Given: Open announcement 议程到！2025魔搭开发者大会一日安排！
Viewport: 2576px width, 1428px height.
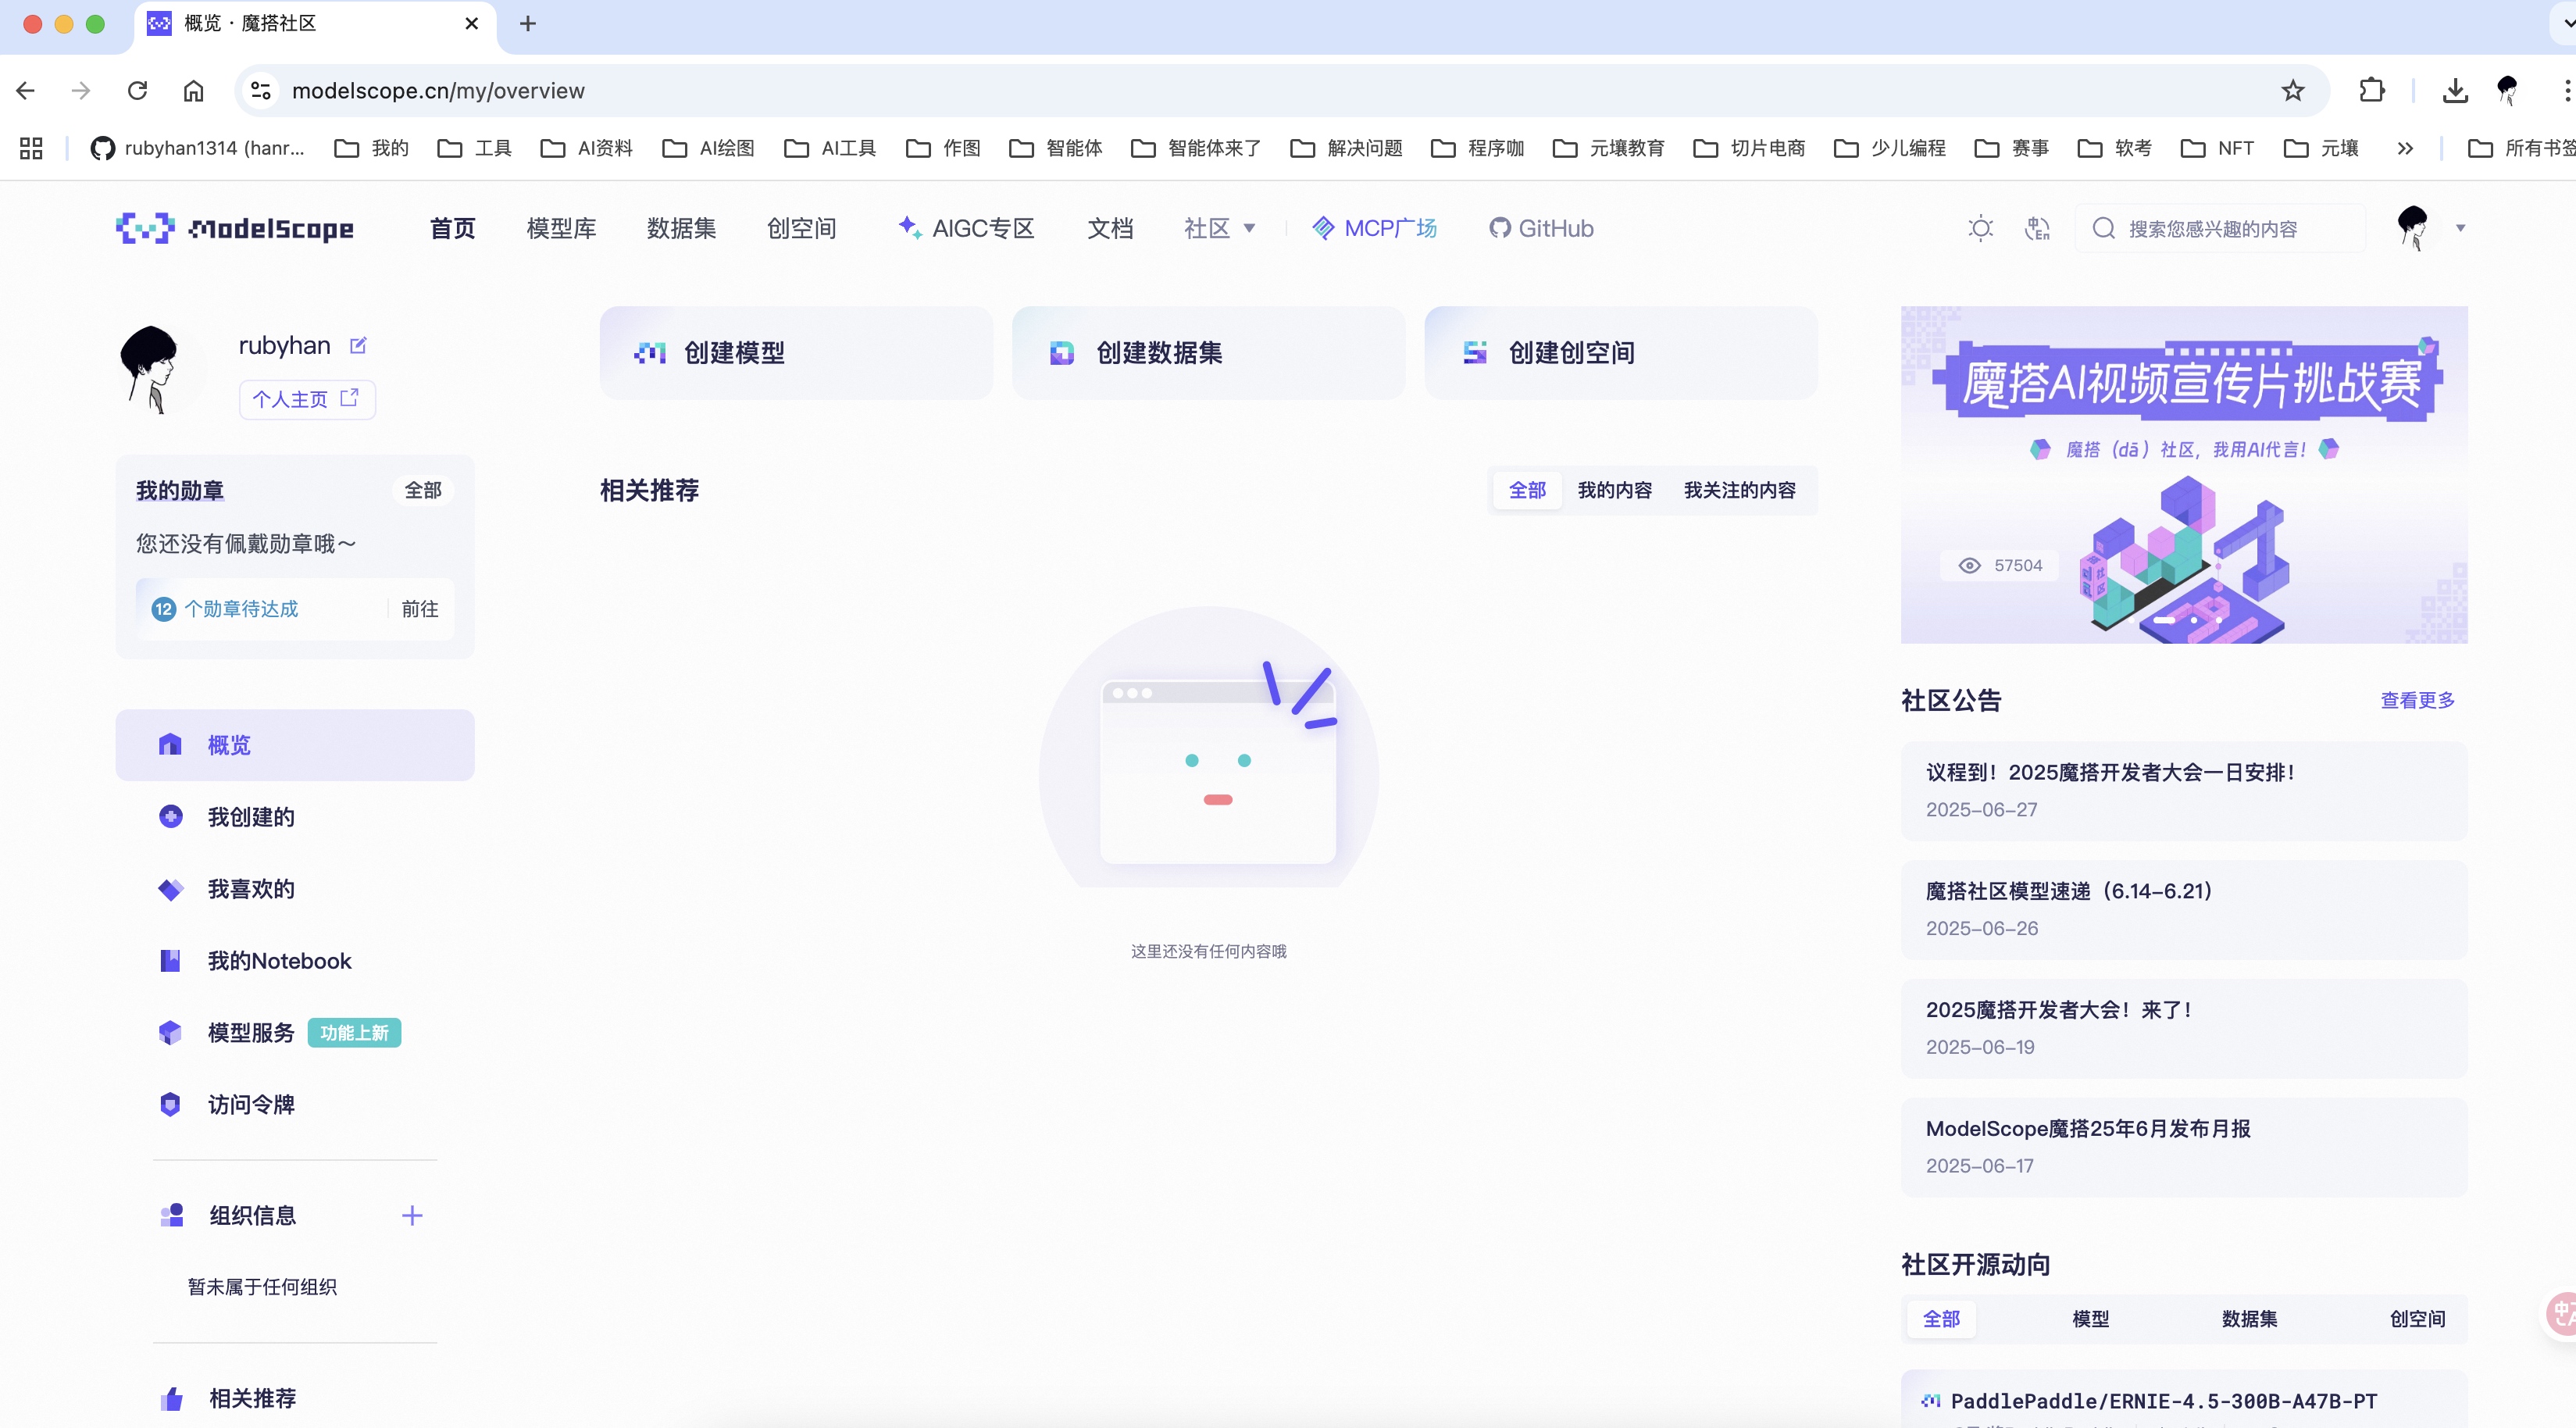Looking at the screenshot, I should (2183, 791).
